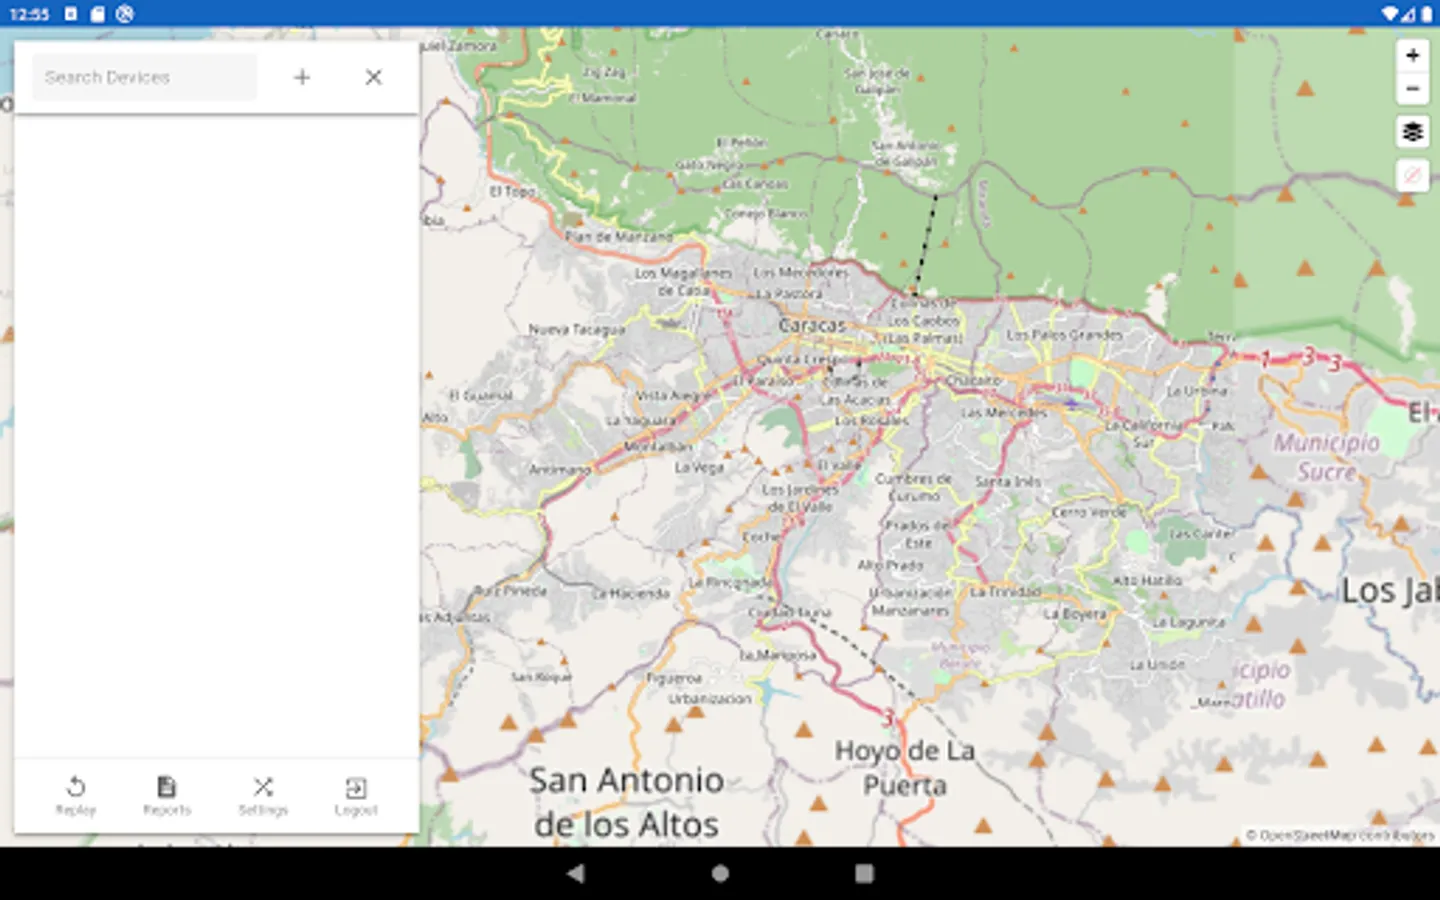Click the Caracas label on the map
This screenshot has width=1440, height=900.
811,326
